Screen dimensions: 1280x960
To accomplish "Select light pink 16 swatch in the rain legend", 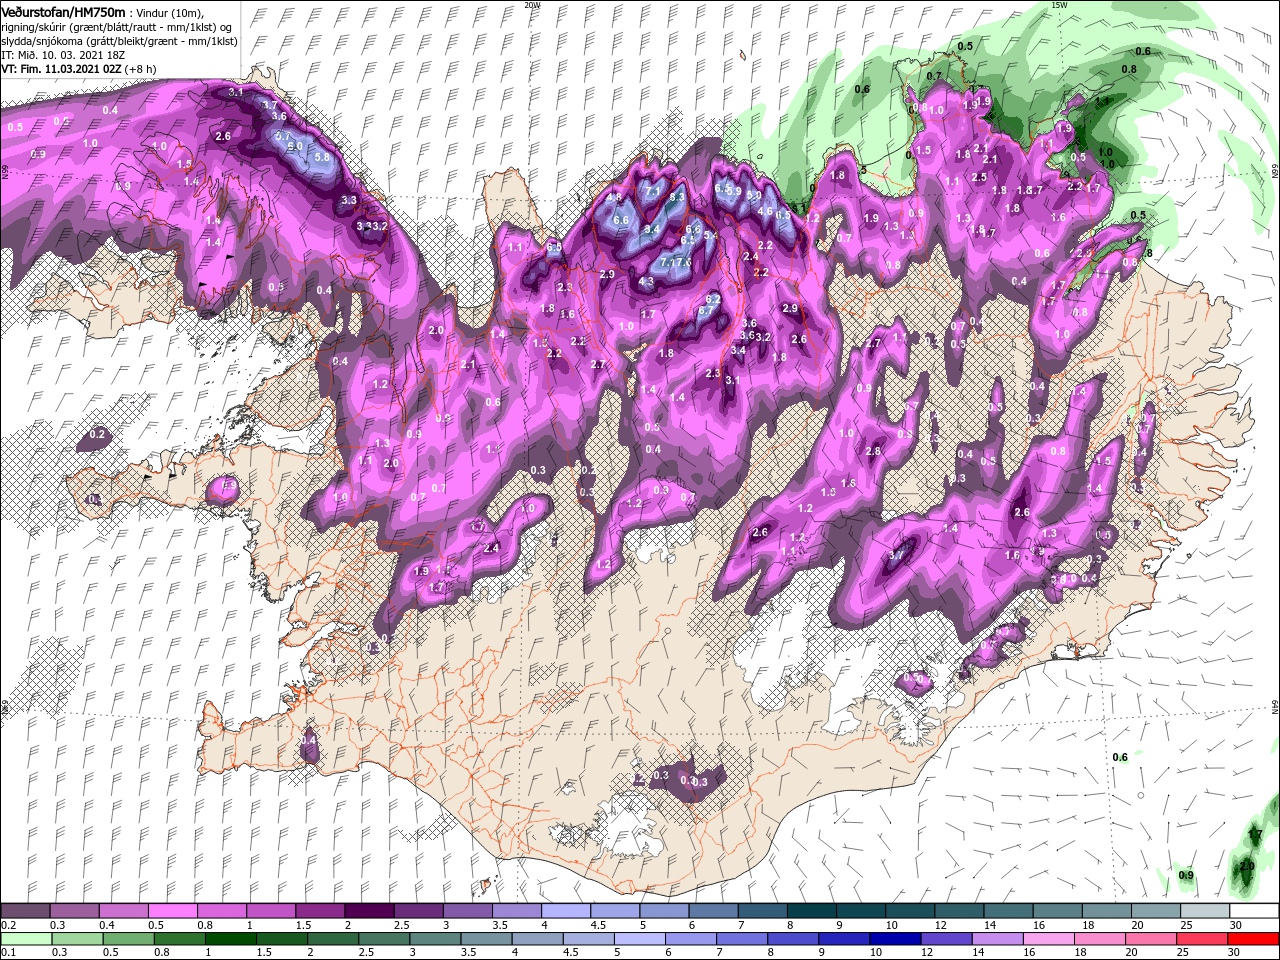I will tap(1047, 939).
